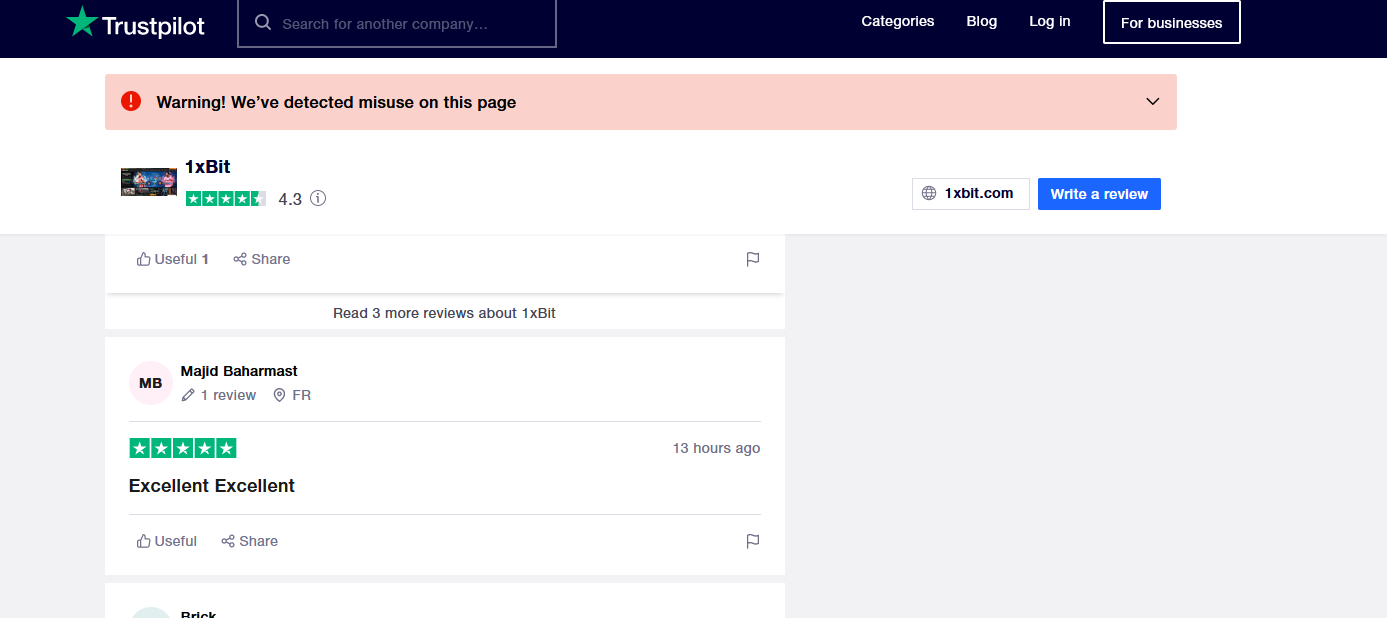1387x618 pixels.
Task: Click the 4.3 TrustScore value
Action: tap(290, 199)
